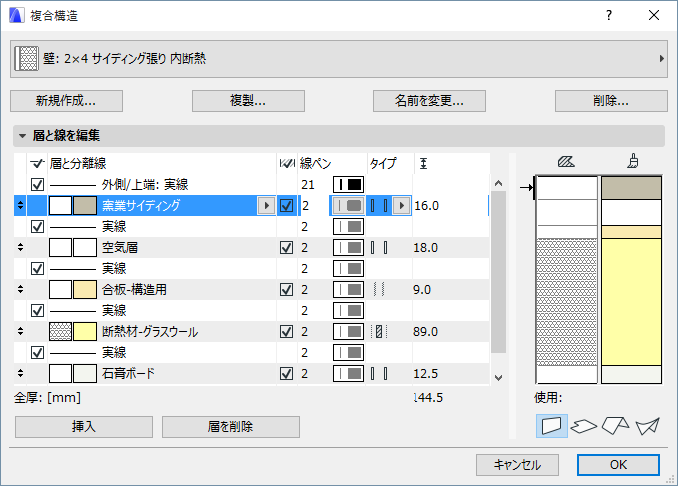Click the ArchiCAD logo in title bar
Image resolution: width=678 pixels, height=486 pixels.
click(x=16, y=16)
